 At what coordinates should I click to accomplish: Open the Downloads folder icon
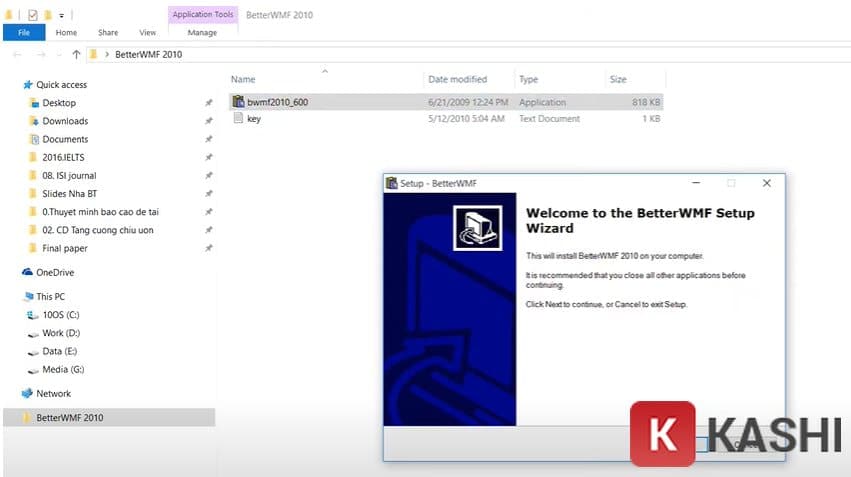click(x=34, y=121)
